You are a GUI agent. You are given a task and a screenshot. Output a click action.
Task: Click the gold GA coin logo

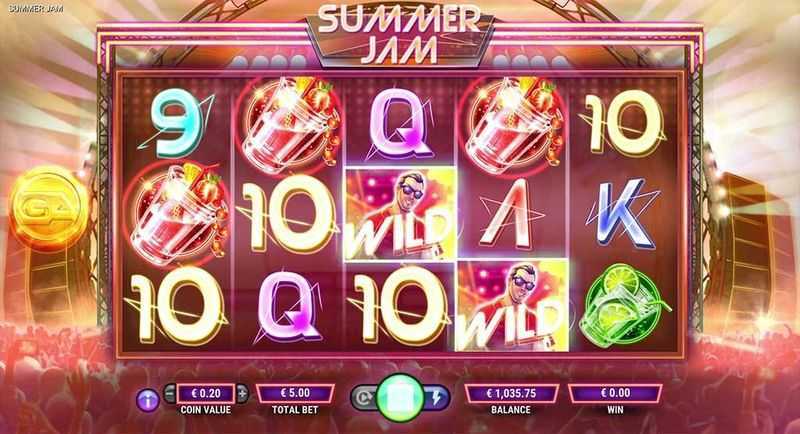(x=48, y=208)
